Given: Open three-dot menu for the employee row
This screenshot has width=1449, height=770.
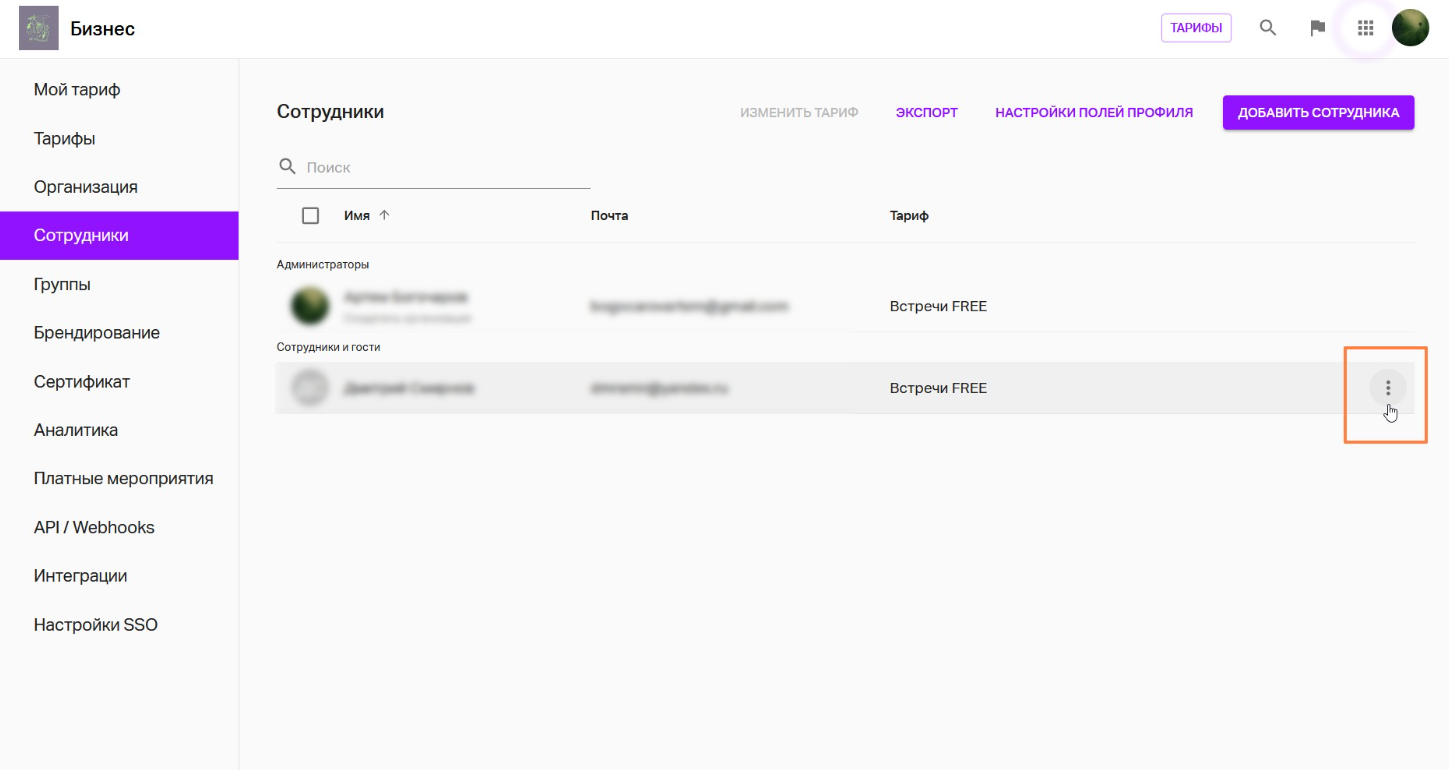Looking at the screenshot, I should pyautogui.click(x=1388, y=388).
